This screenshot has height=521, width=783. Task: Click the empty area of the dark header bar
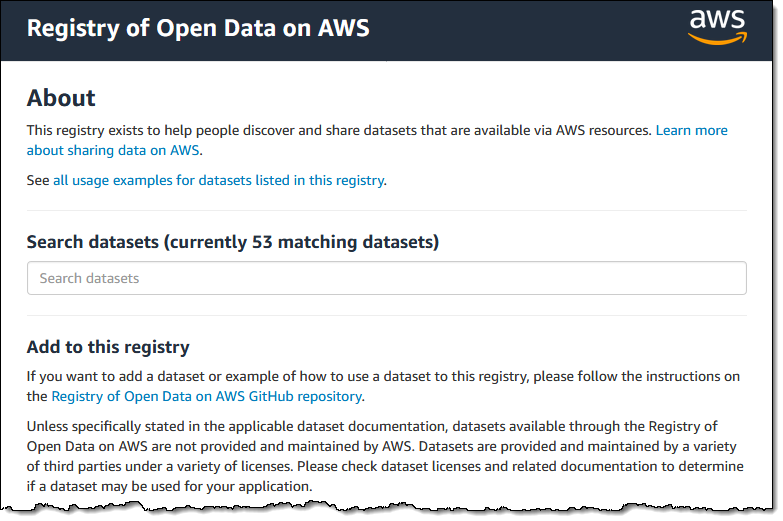[x=520, y=28]
